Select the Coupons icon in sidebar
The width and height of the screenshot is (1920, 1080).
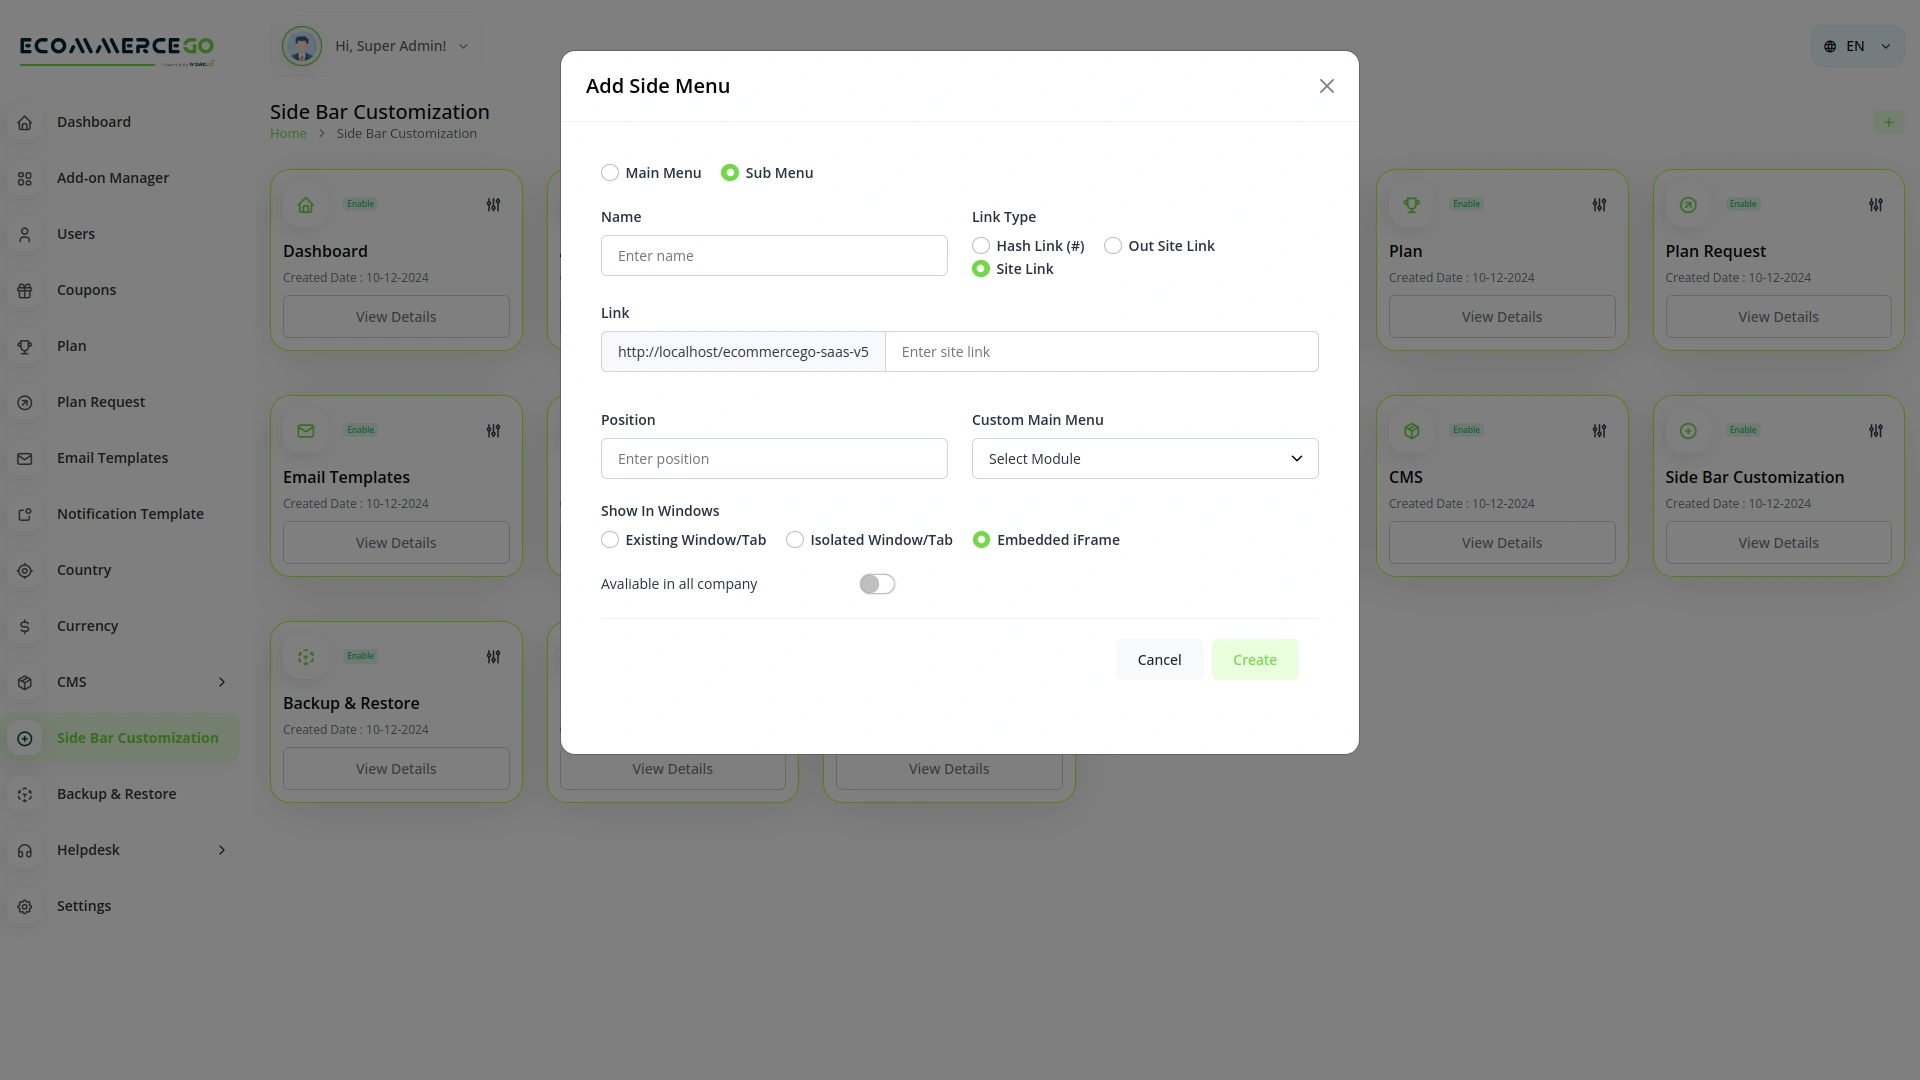pos(24,290)
